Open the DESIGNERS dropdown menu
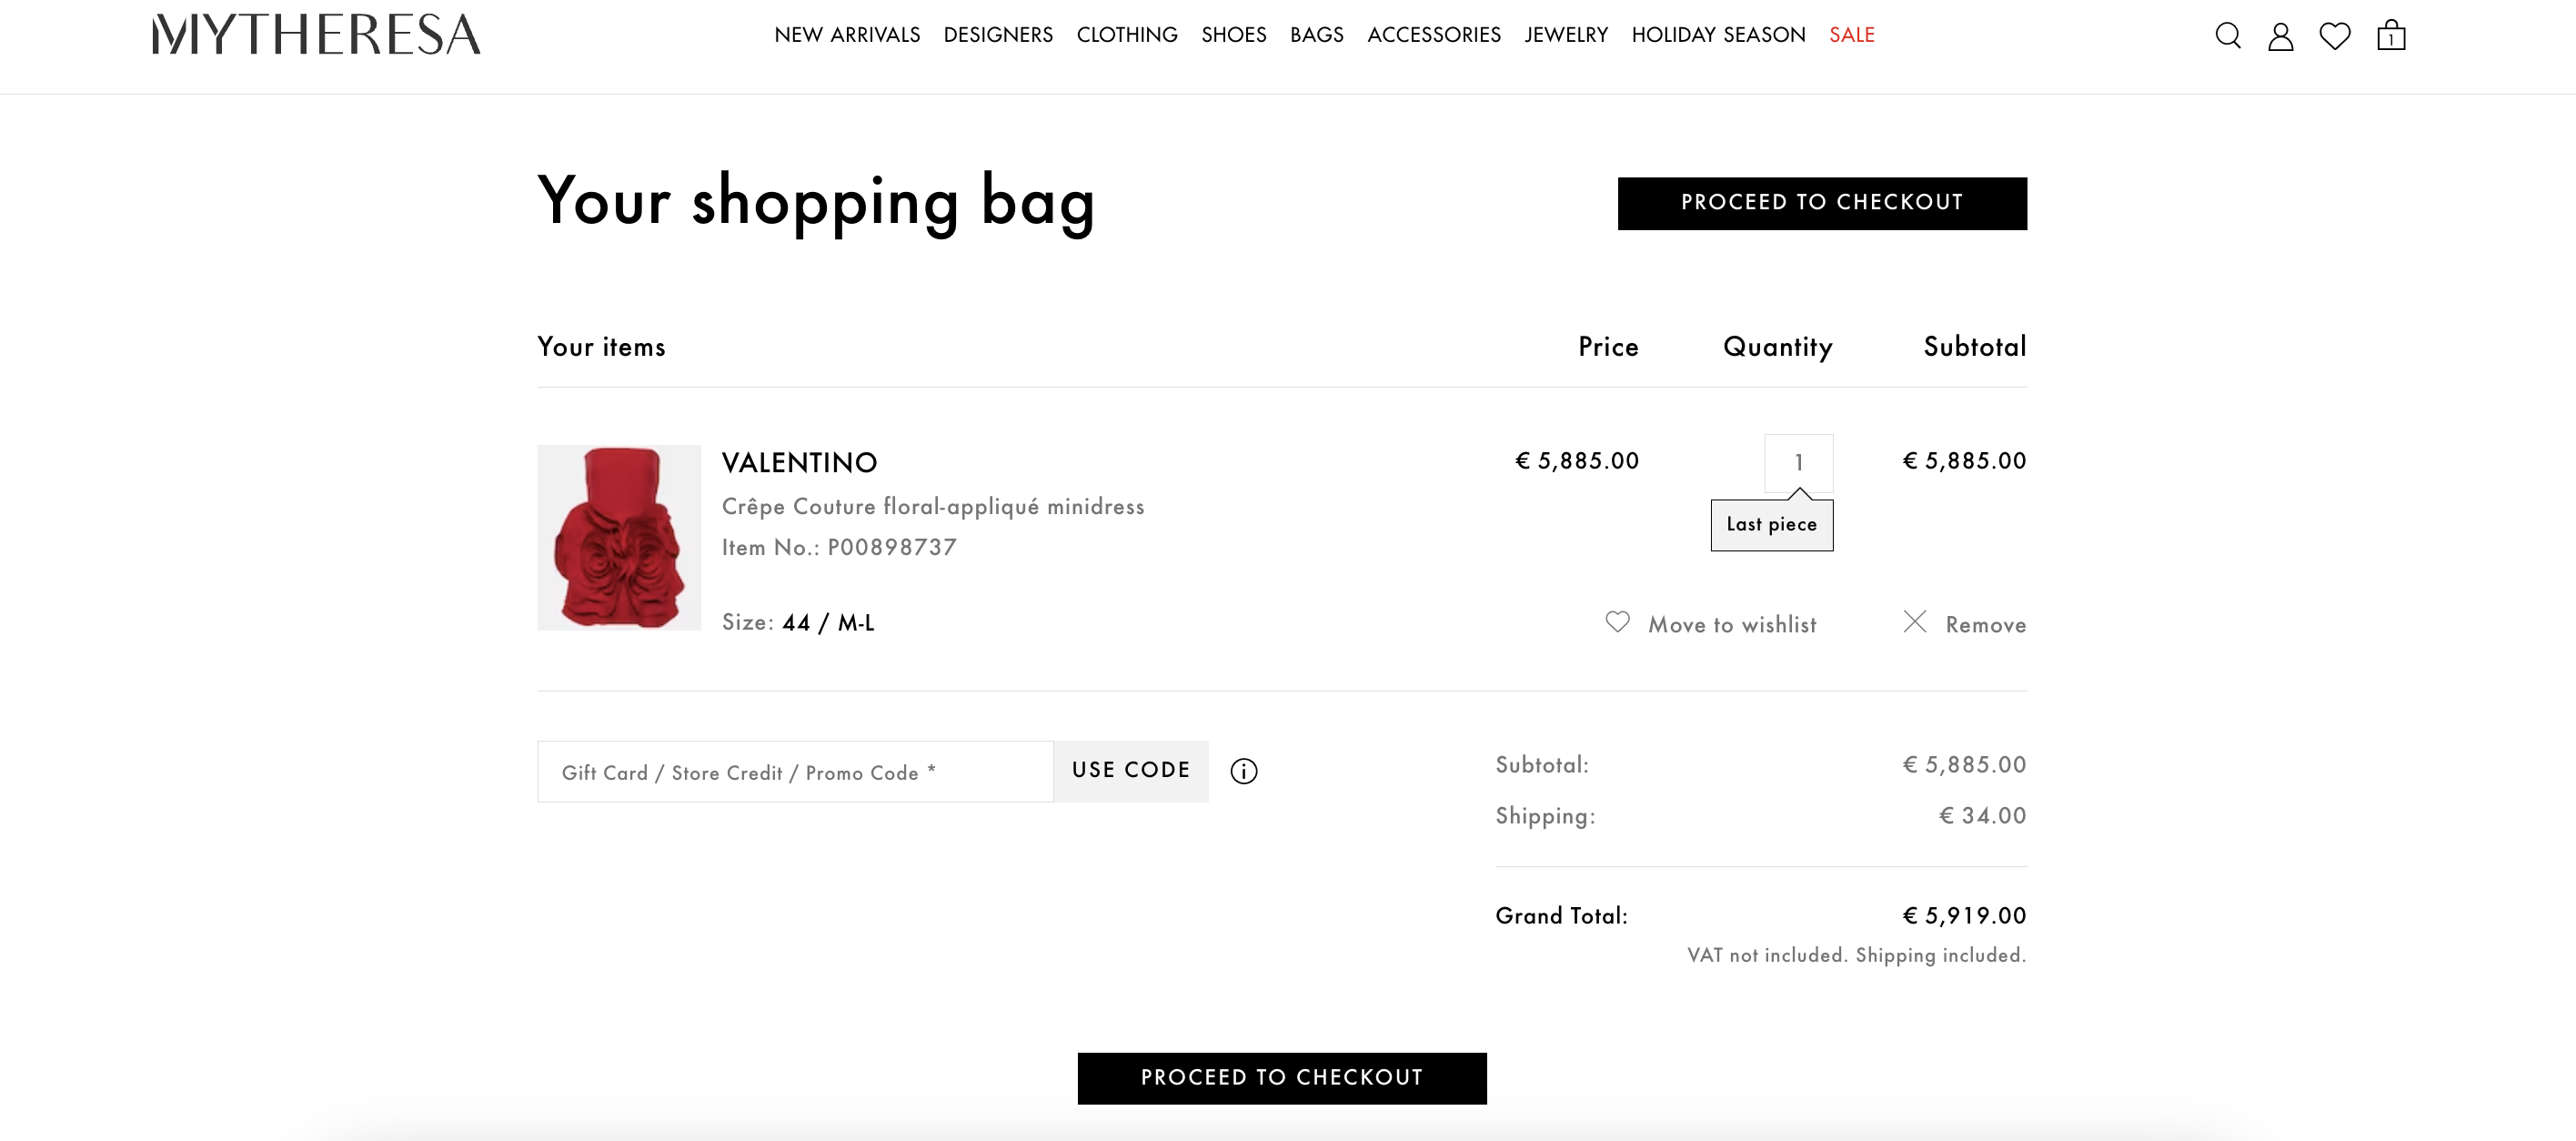Viewport: 2576px width, 1141px height. click(x=999, y=33)
